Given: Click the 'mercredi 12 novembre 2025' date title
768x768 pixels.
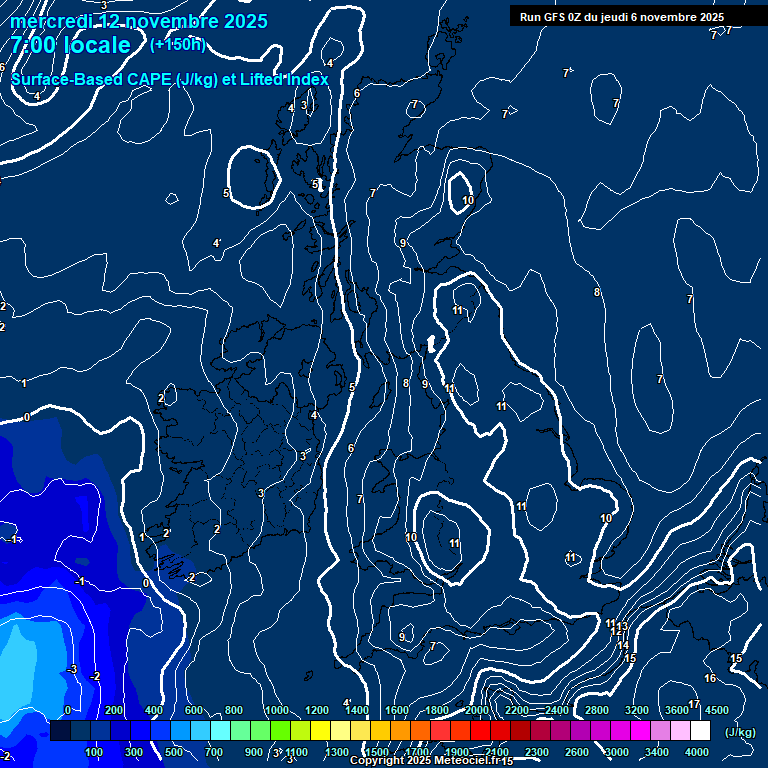Looking at the screenshot, I should tap(139, 21).
